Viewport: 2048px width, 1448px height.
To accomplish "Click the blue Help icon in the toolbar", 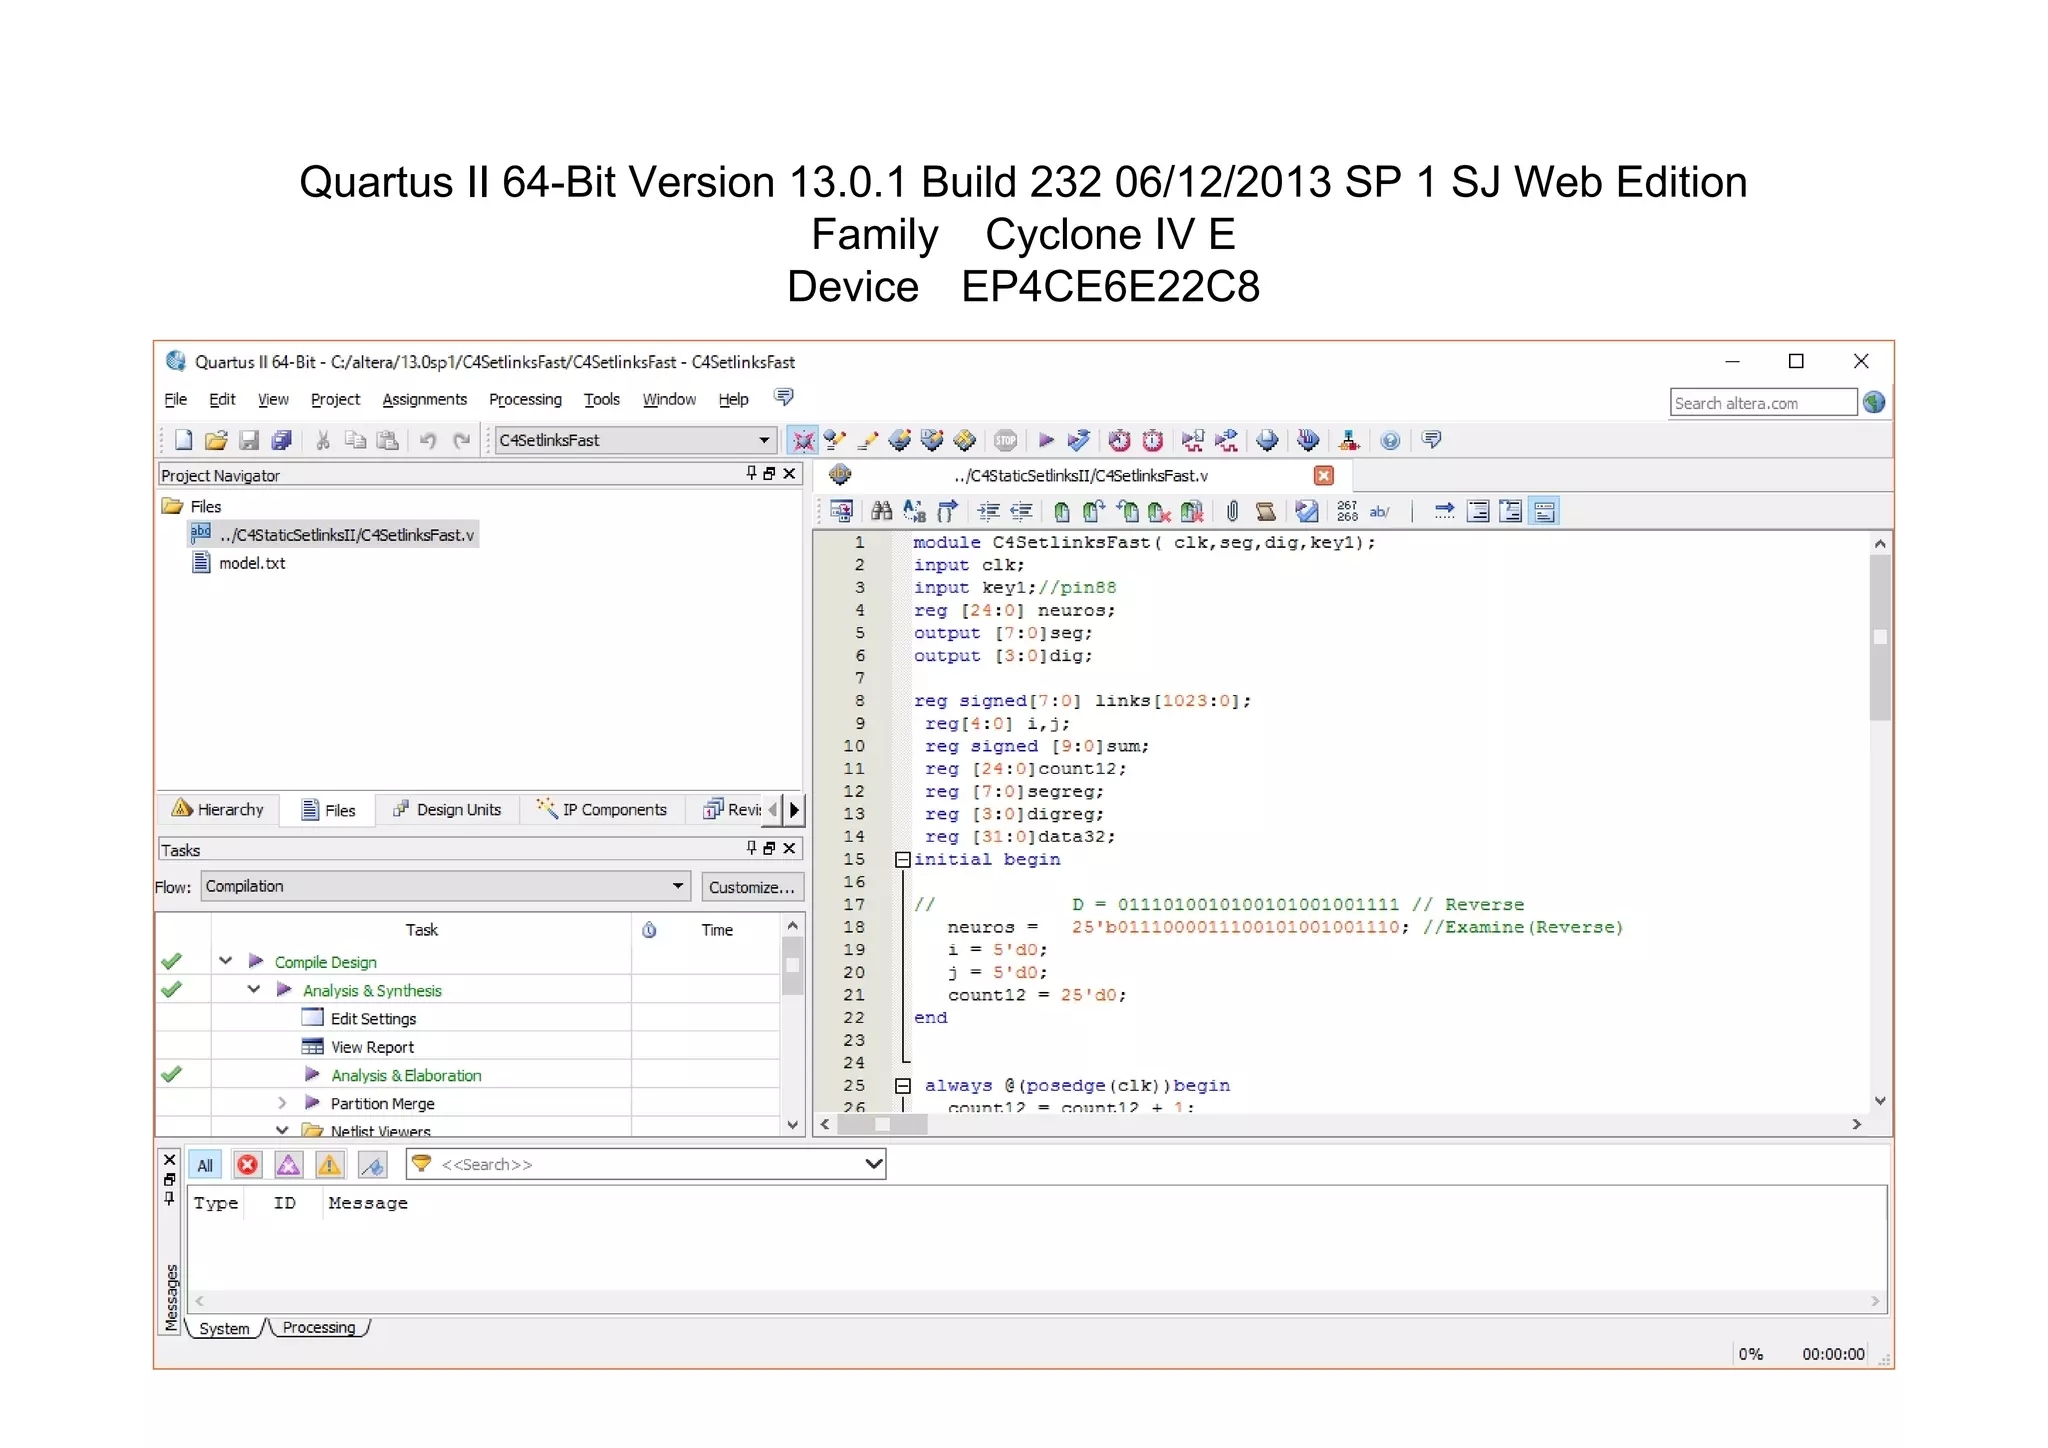I will [1390, 440].
